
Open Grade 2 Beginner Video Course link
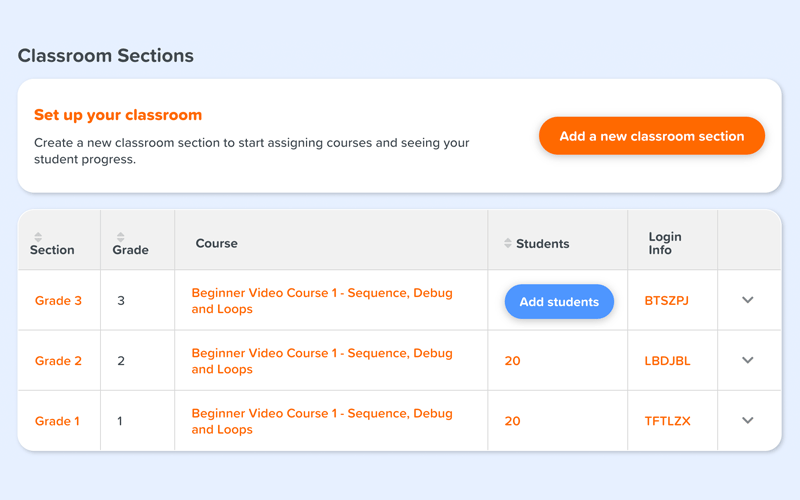click(321, 361)
